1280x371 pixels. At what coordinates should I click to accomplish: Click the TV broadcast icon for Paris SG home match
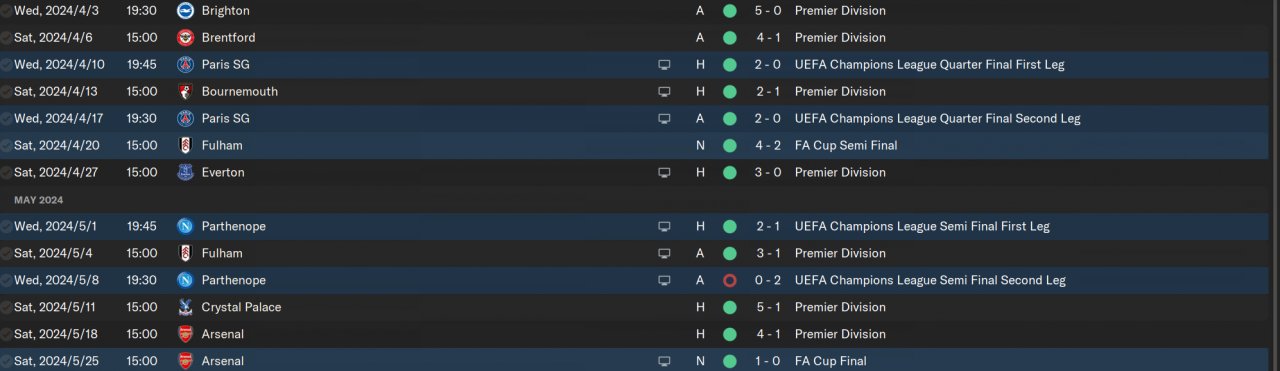click(664, 64)
